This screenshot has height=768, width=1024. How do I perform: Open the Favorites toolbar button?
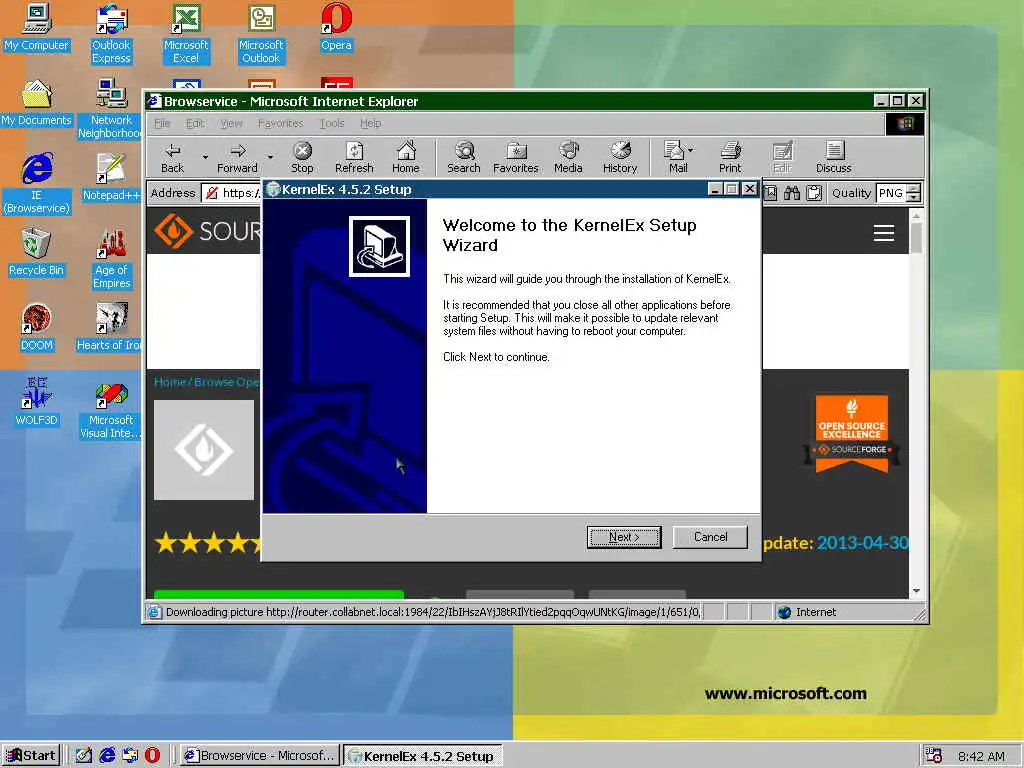point(515,157)
